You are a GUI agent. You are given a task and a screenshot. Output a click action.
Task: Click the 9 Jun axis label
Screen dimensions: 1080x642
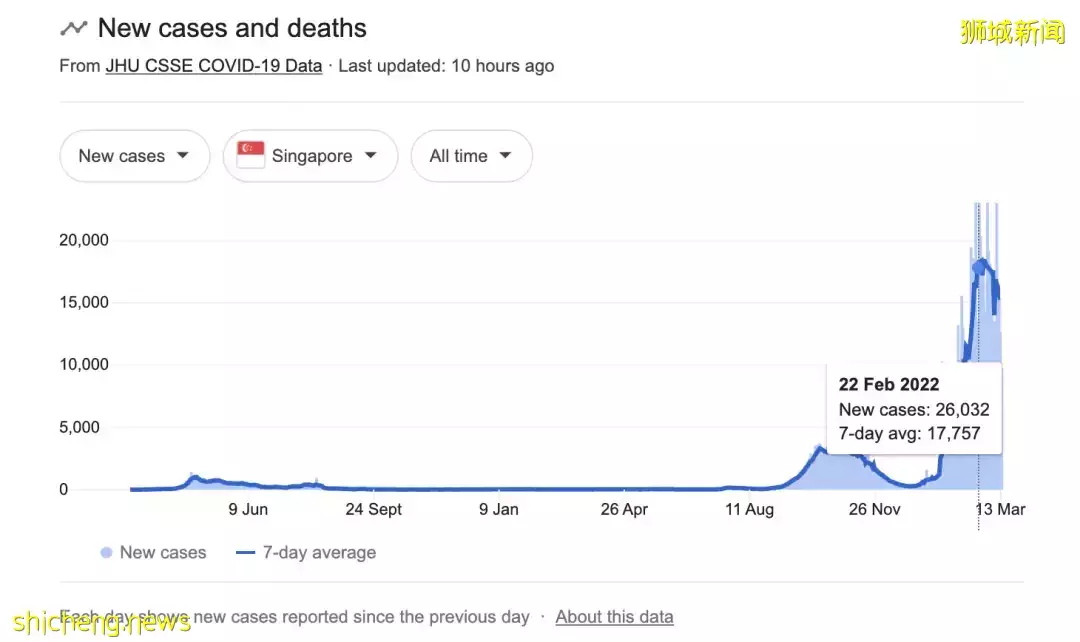[x=248, y=509]
